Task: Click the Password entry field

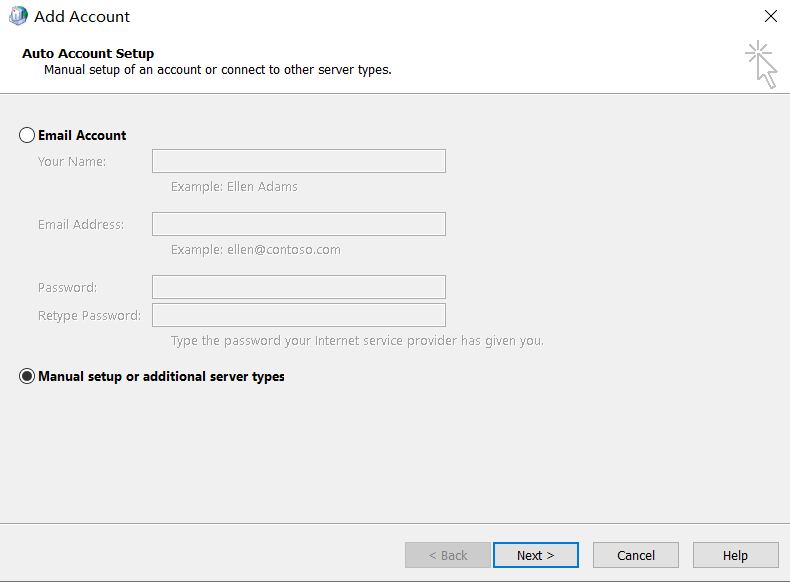Action: tap(298, 287)
